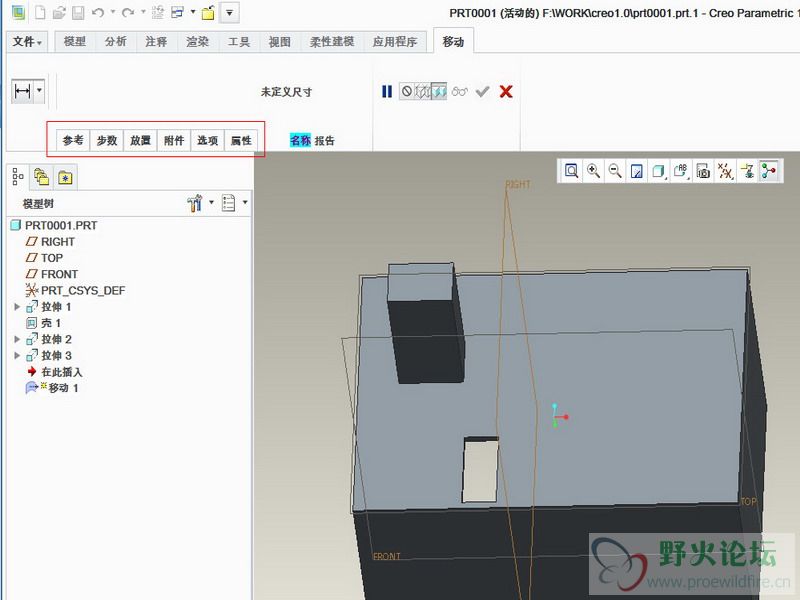
Task: Click the green check to accept Move feature
Action: 482,91
